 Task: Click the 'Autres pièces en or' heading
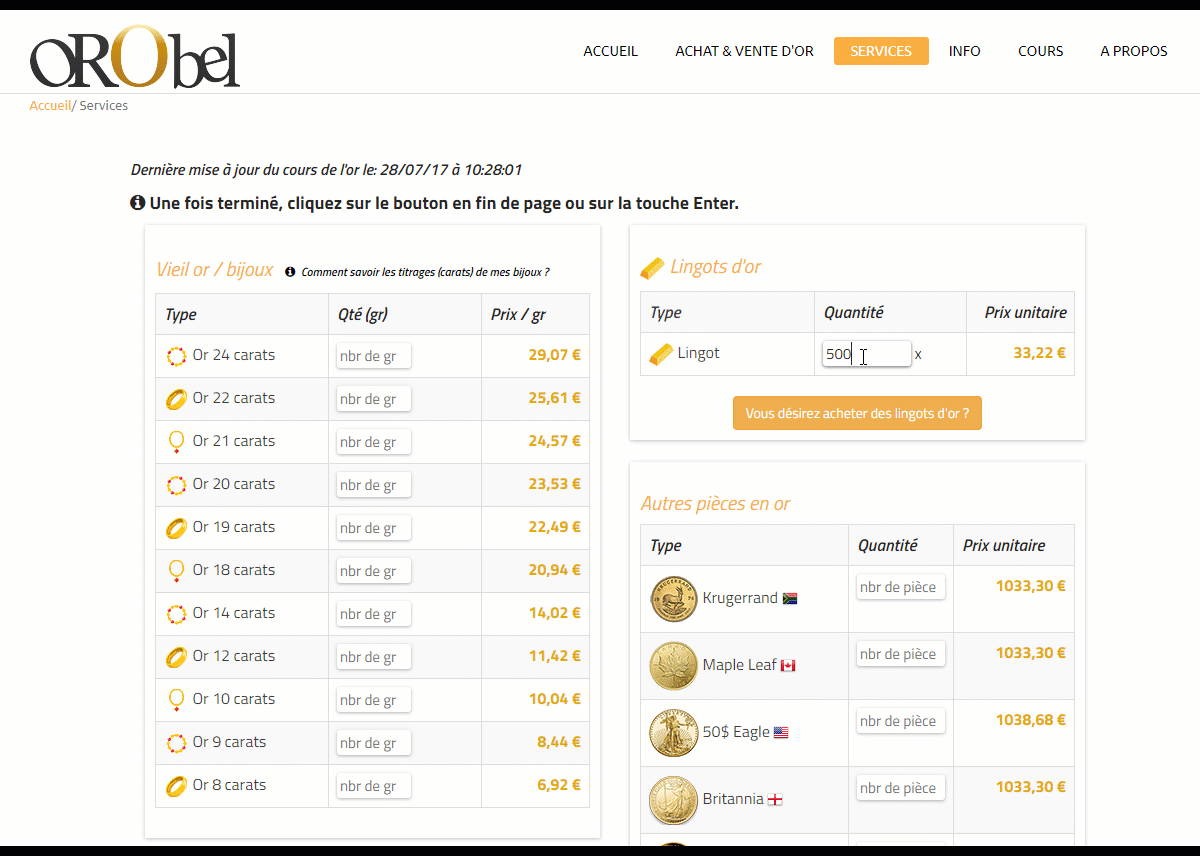715,504
